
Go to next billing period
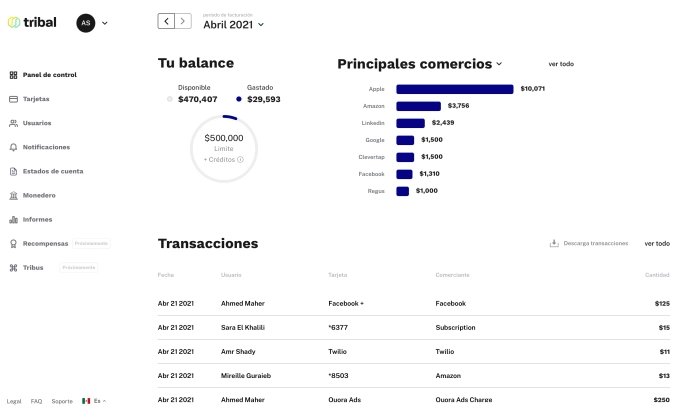[183, 21]
